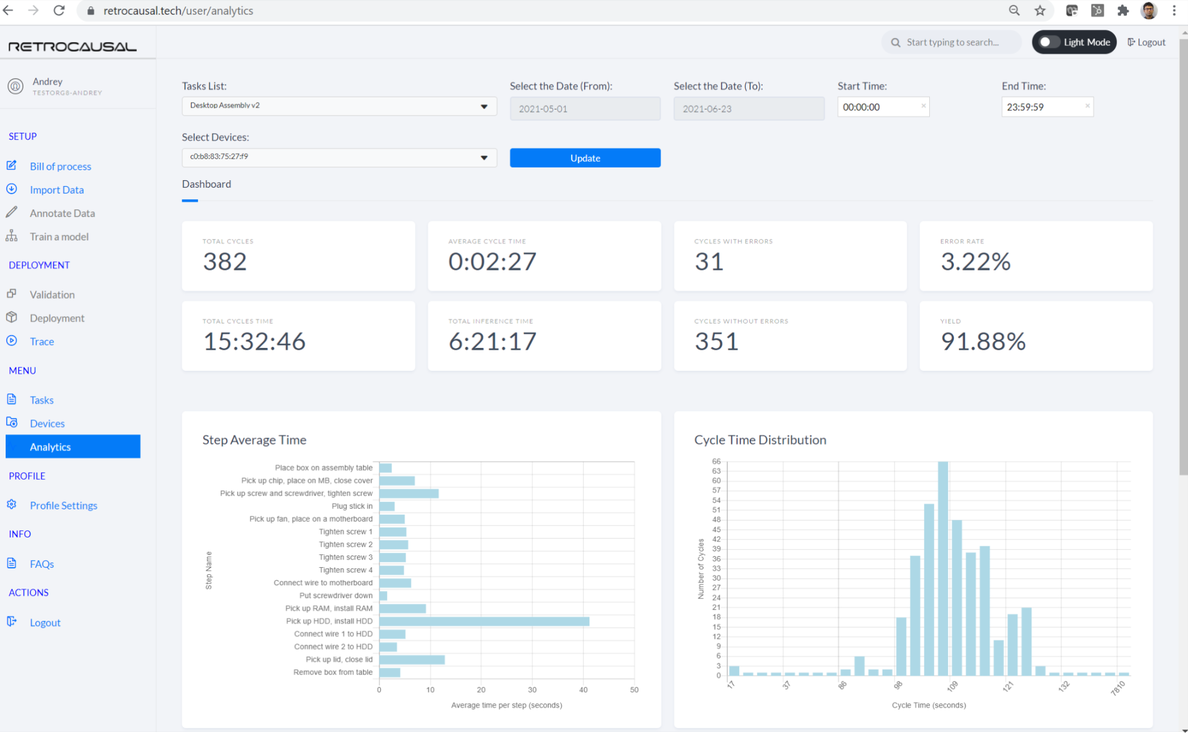1188x733 pixels.
Task: Open Analytics in the sidebar menu
Action: point(73,447)
